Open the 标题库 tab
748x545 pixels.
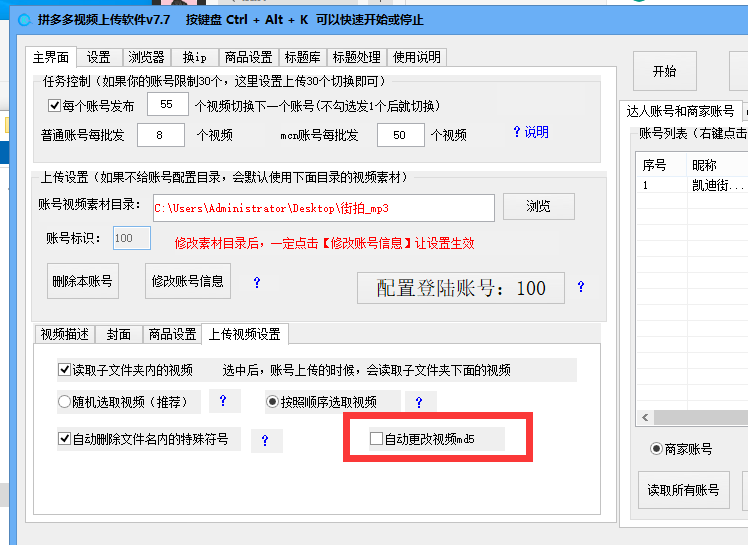302,57
